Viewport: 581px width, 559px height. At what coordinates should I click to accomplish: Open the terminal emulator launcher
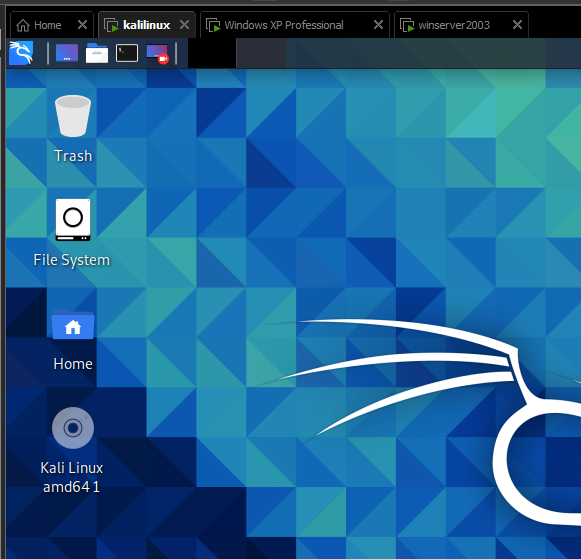pyautogui.click(x=127, y=53)
